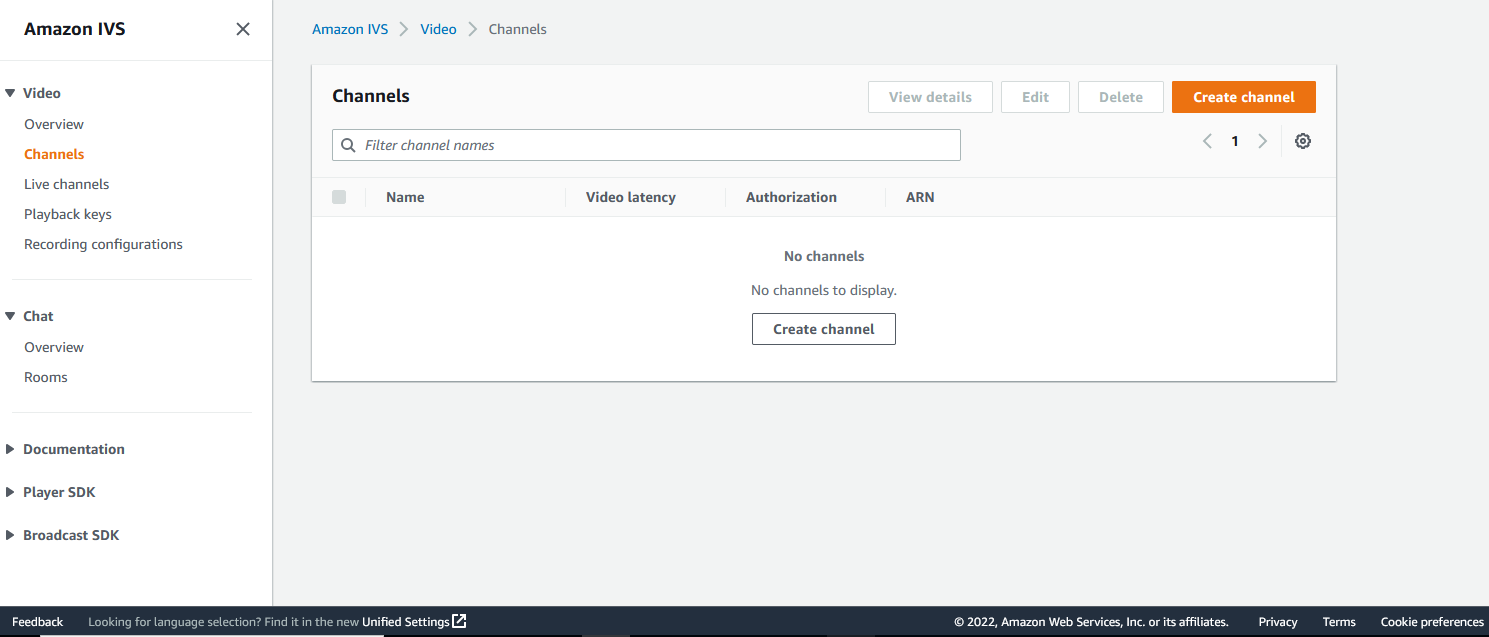Click the previous page arrow

[x=1207, y=141]
